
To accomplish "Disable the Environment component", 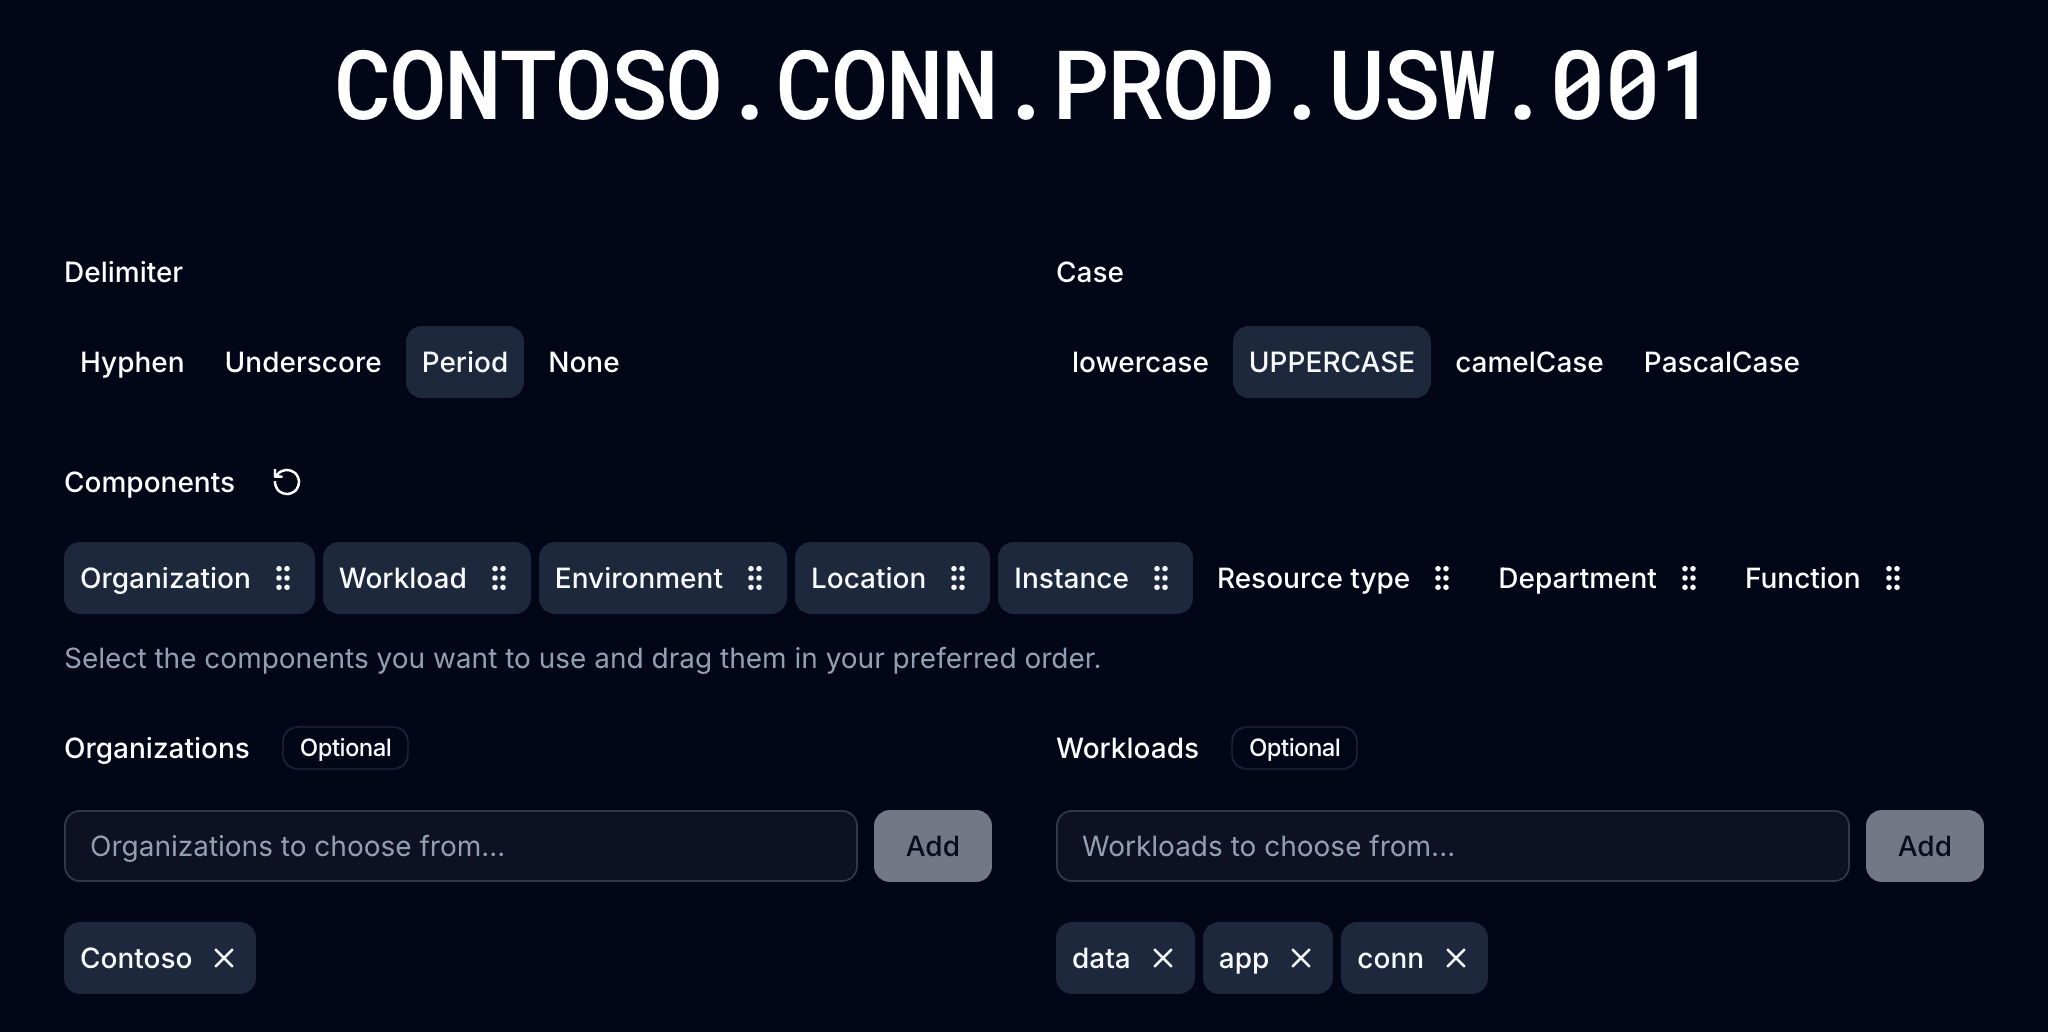I will click(x=638, y=578).
